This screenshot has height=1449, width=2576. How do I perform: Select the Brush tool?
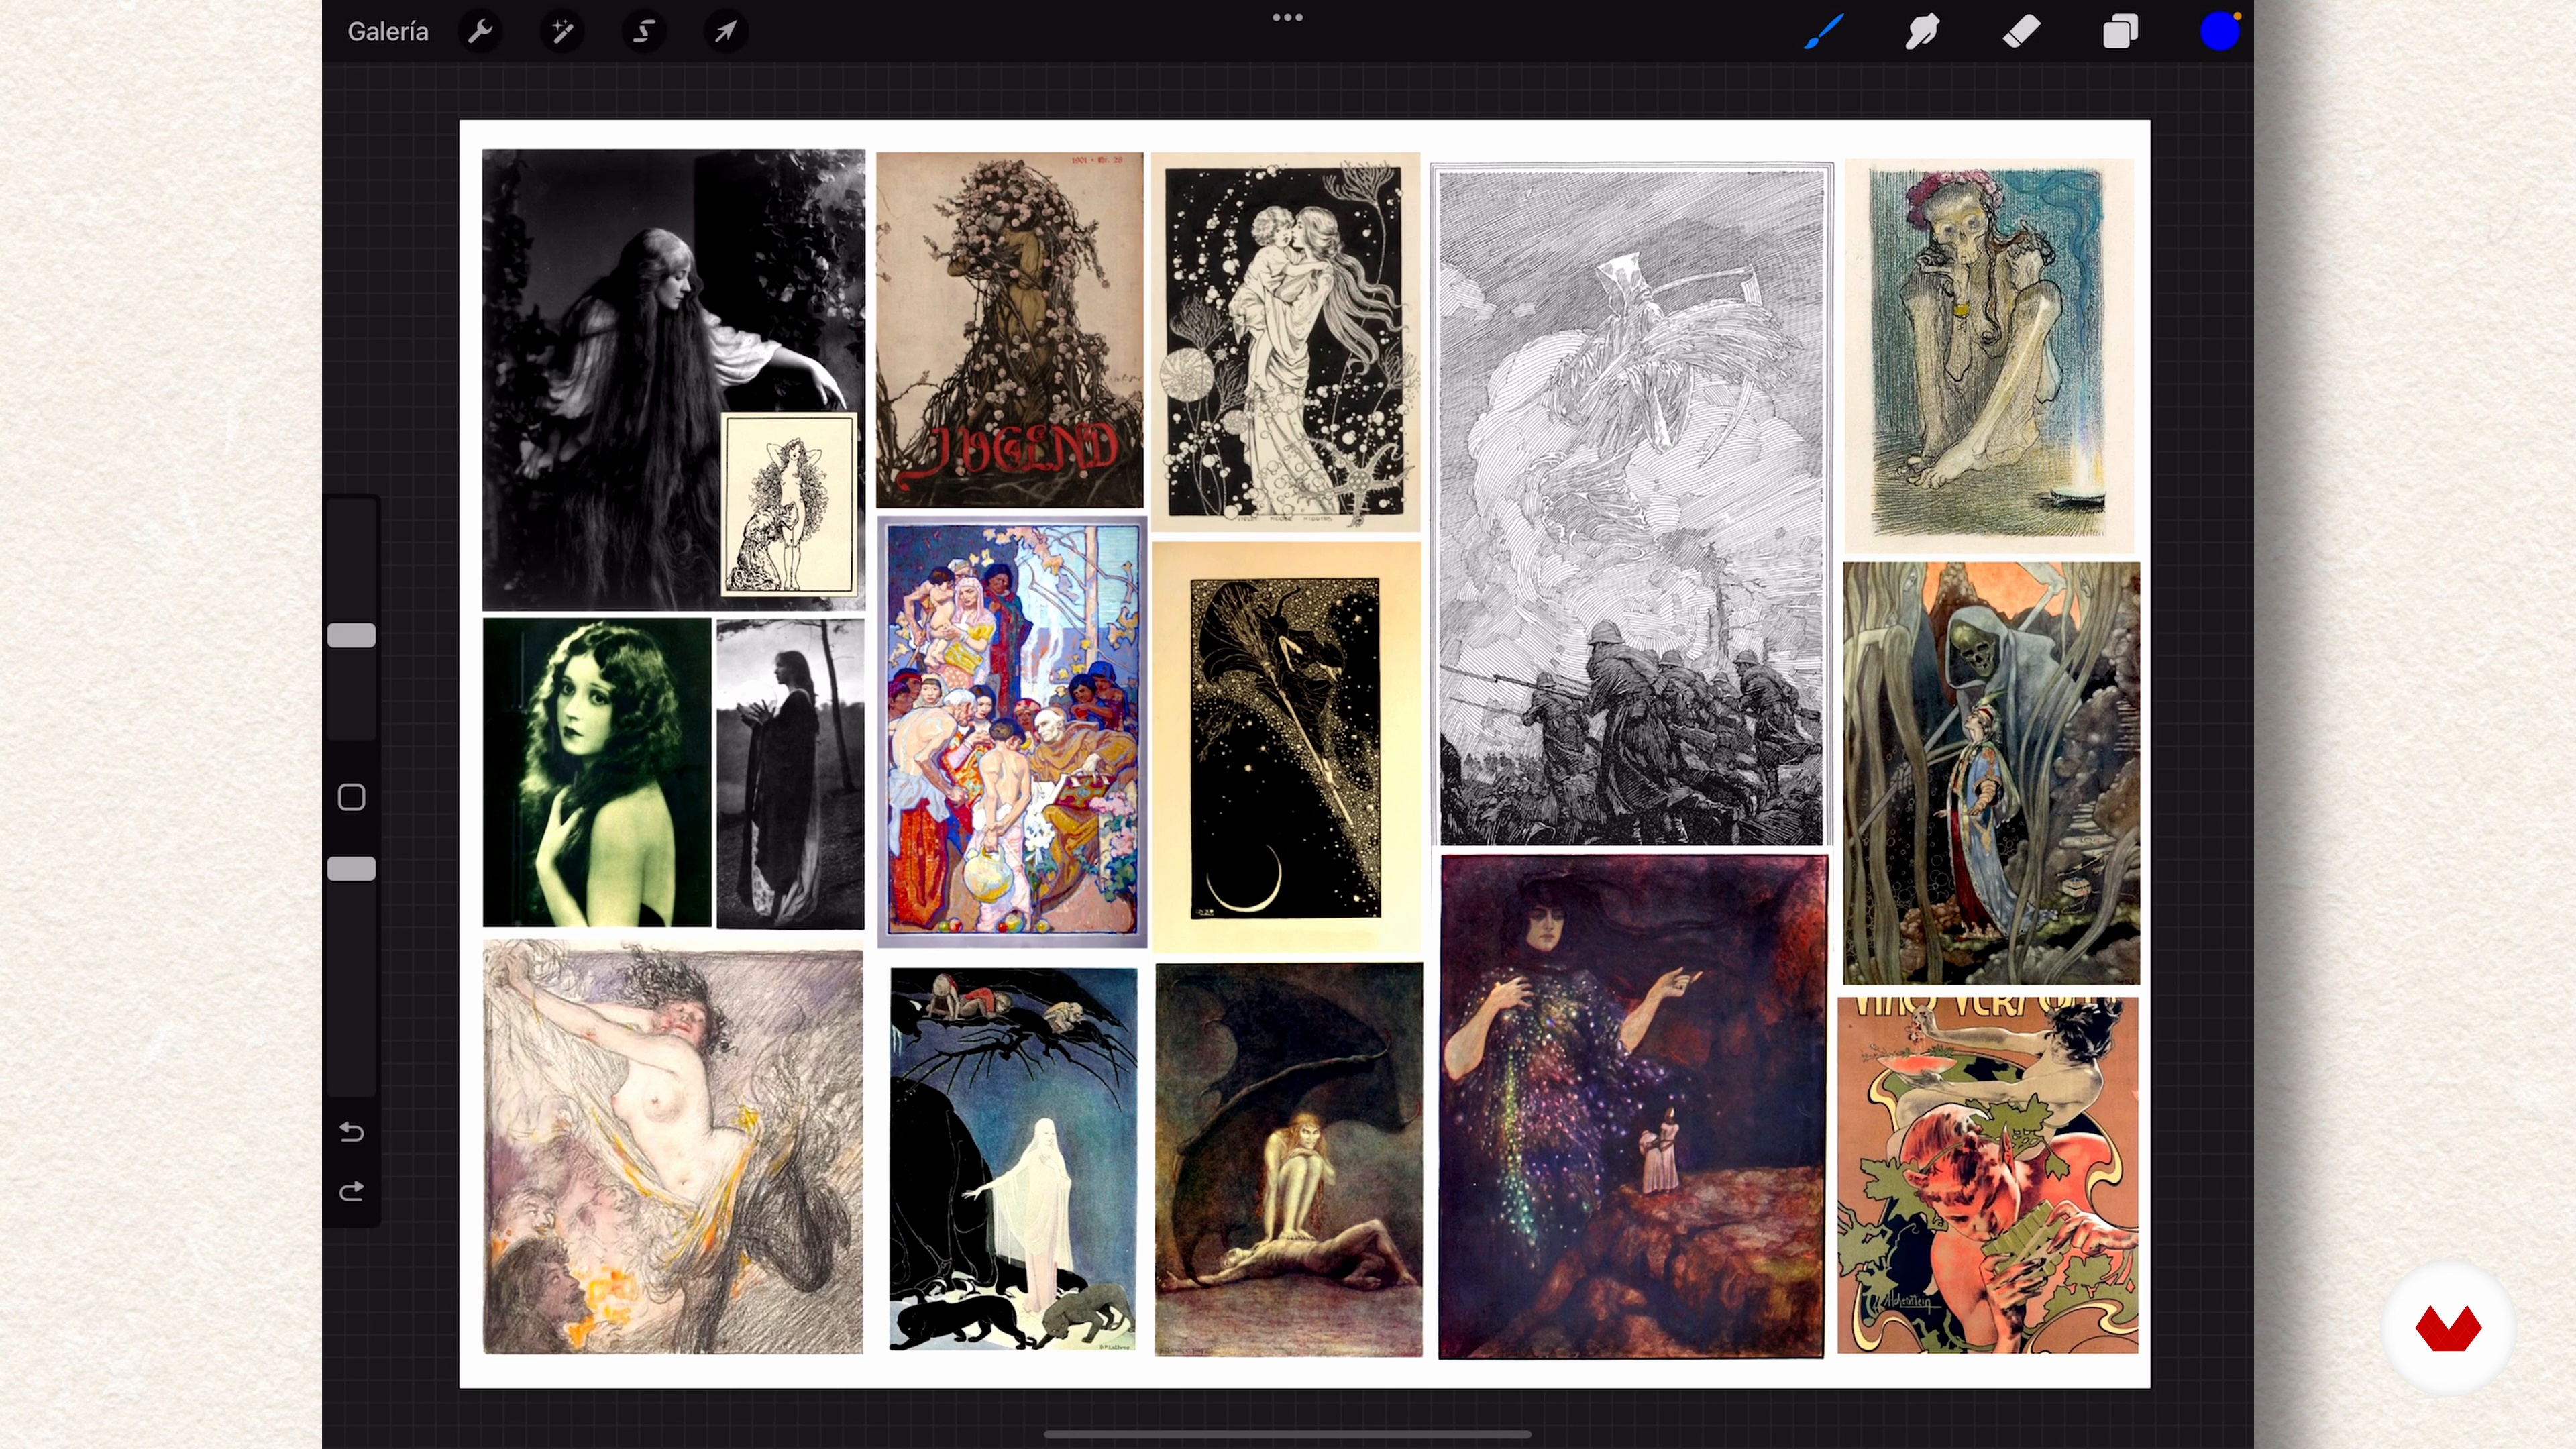tap(1824, 31)
